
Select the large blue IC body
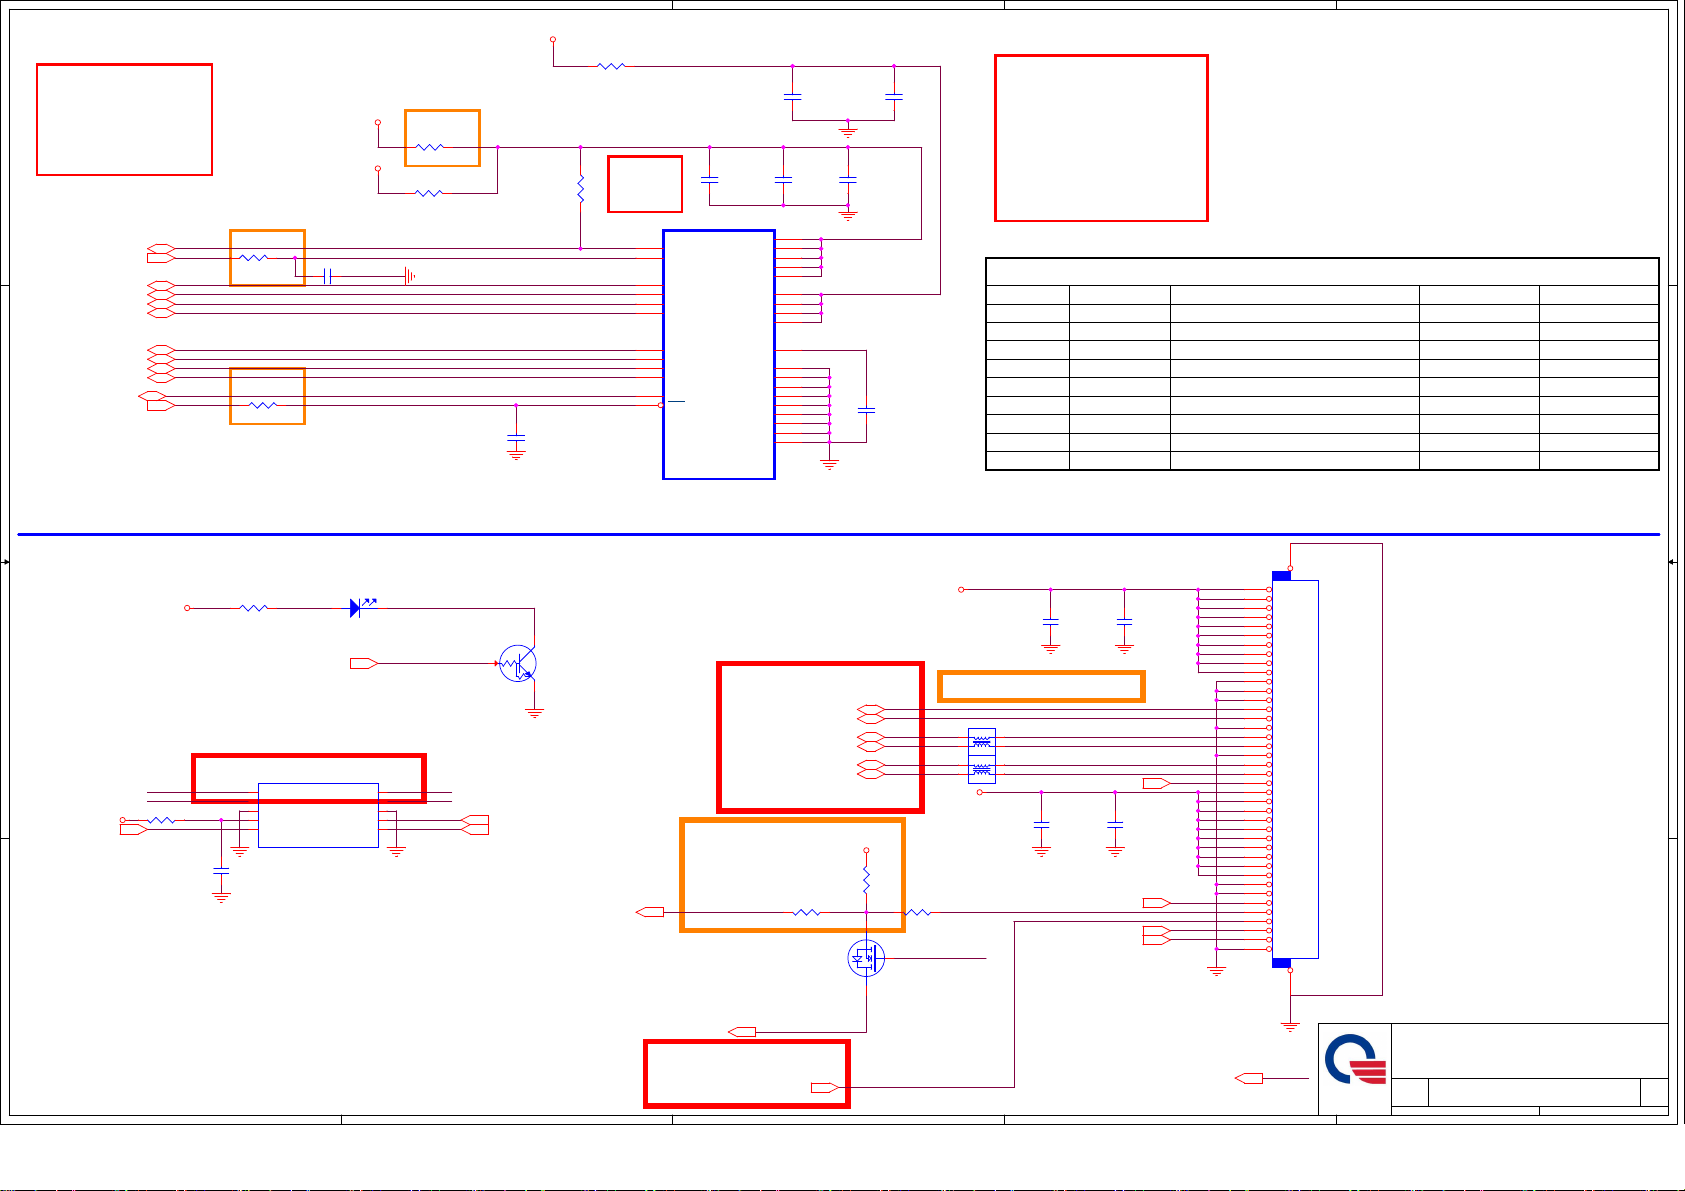[719, 355]
